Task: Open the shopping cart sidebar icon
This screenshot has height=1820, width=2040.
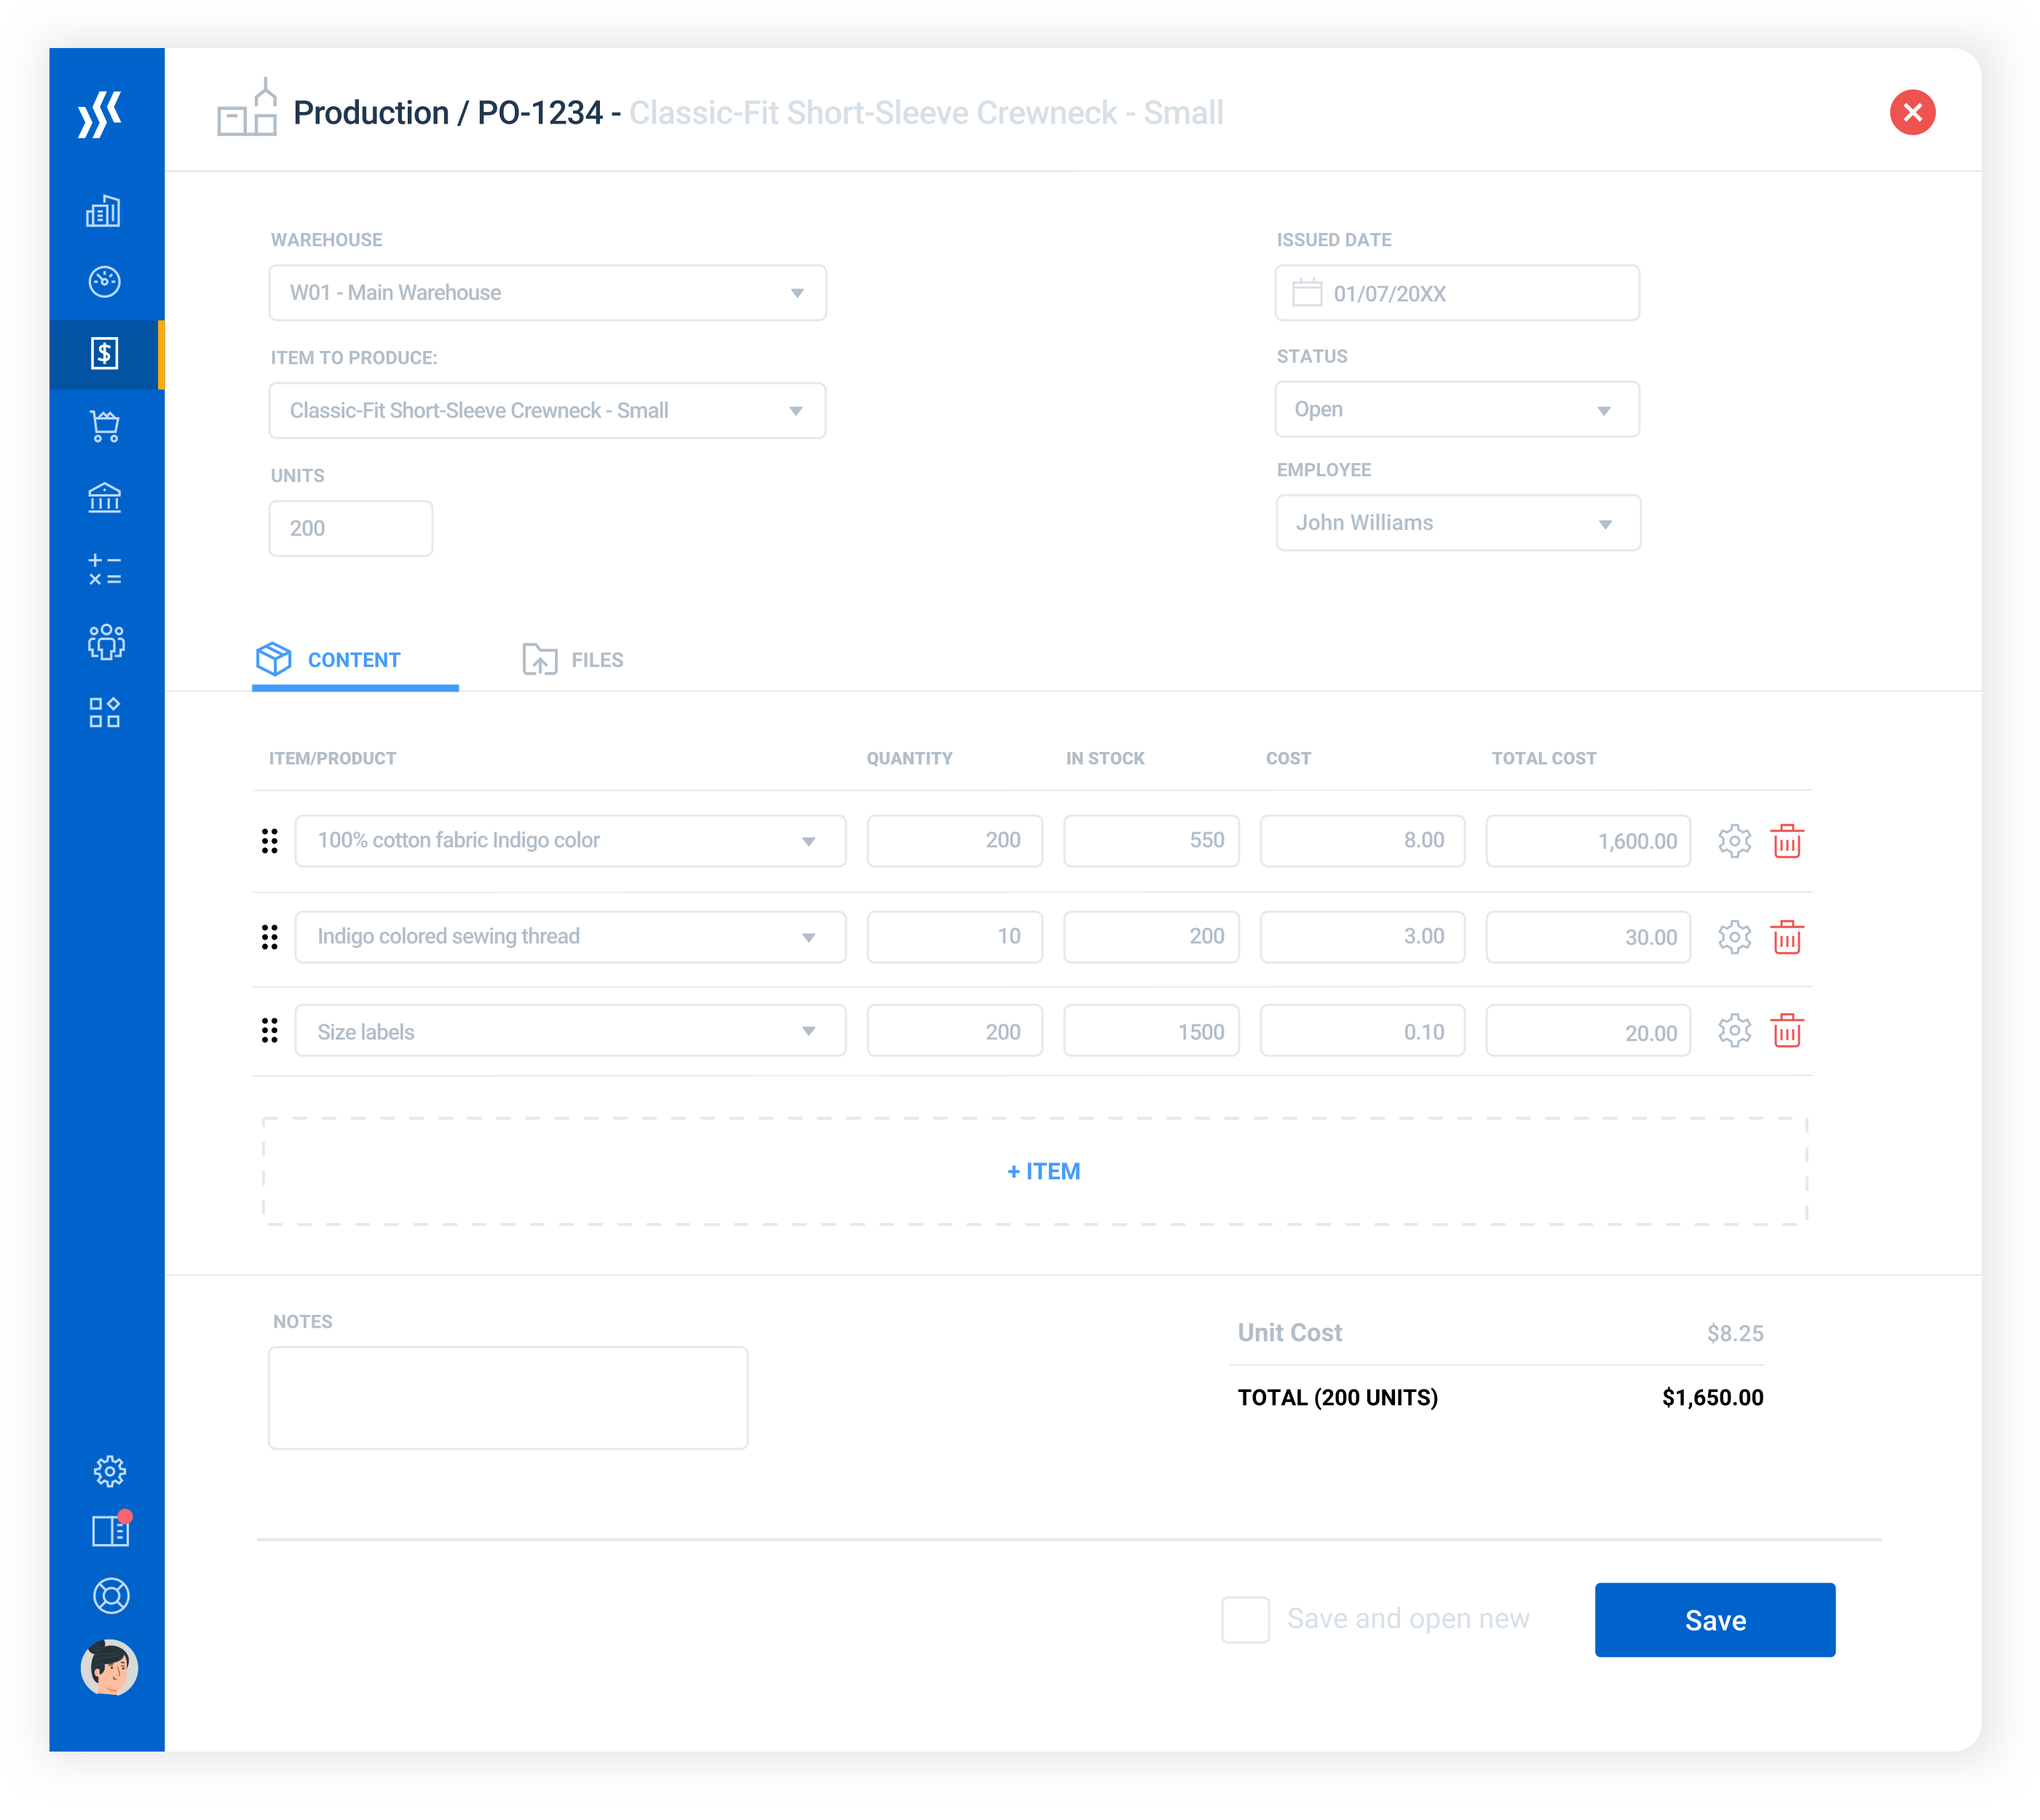Action: click(x=105, y=426)
